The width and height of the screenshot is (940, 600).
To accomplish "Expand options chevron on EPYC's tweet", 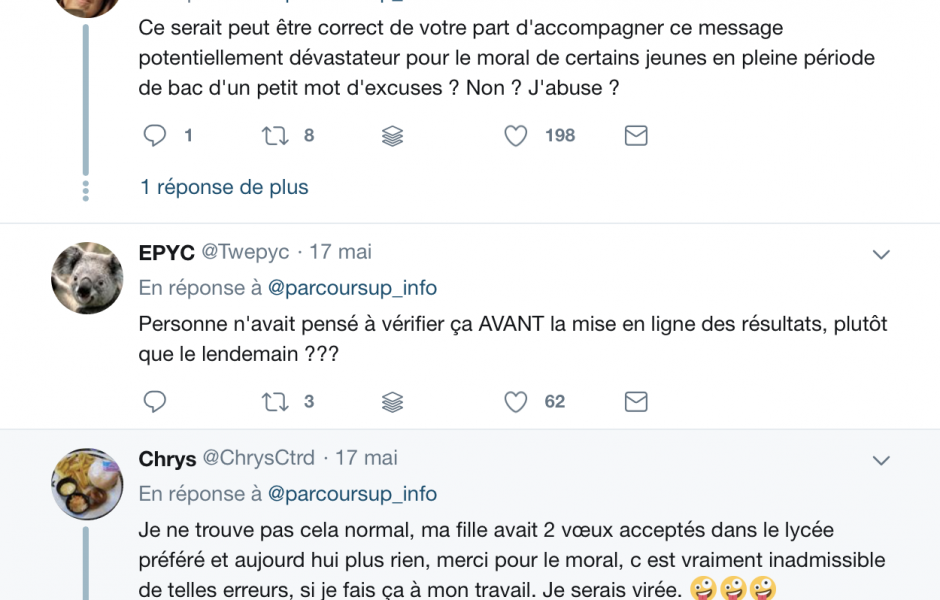I will 881,255.
